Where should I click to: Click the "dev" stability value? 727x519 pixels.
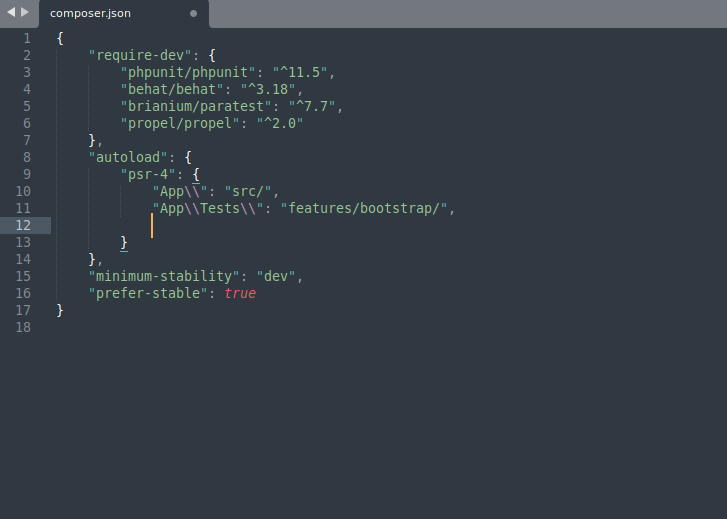(279, 276)
